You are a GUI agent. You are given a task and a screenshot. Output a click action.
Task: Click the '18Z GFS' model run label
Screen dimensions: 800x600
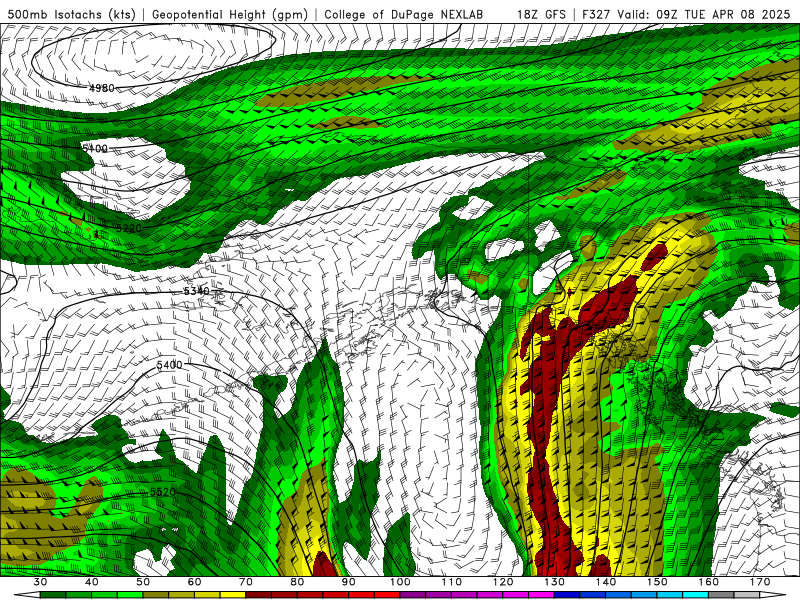coord(541,14)
